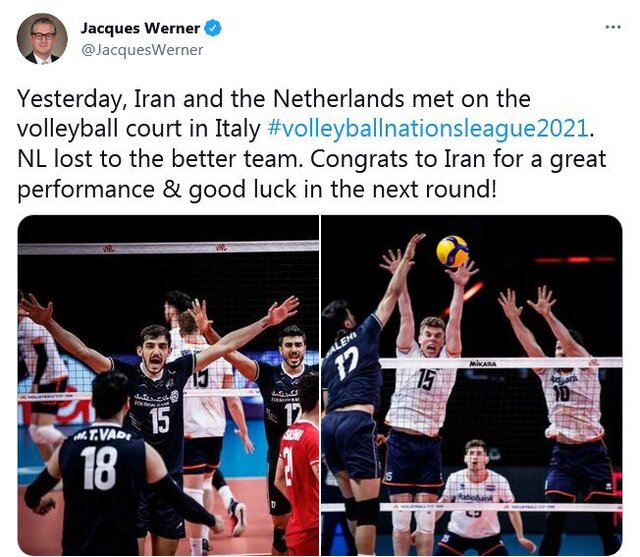
Task: Open the three-dot more options menu
Action: (613, 27)
